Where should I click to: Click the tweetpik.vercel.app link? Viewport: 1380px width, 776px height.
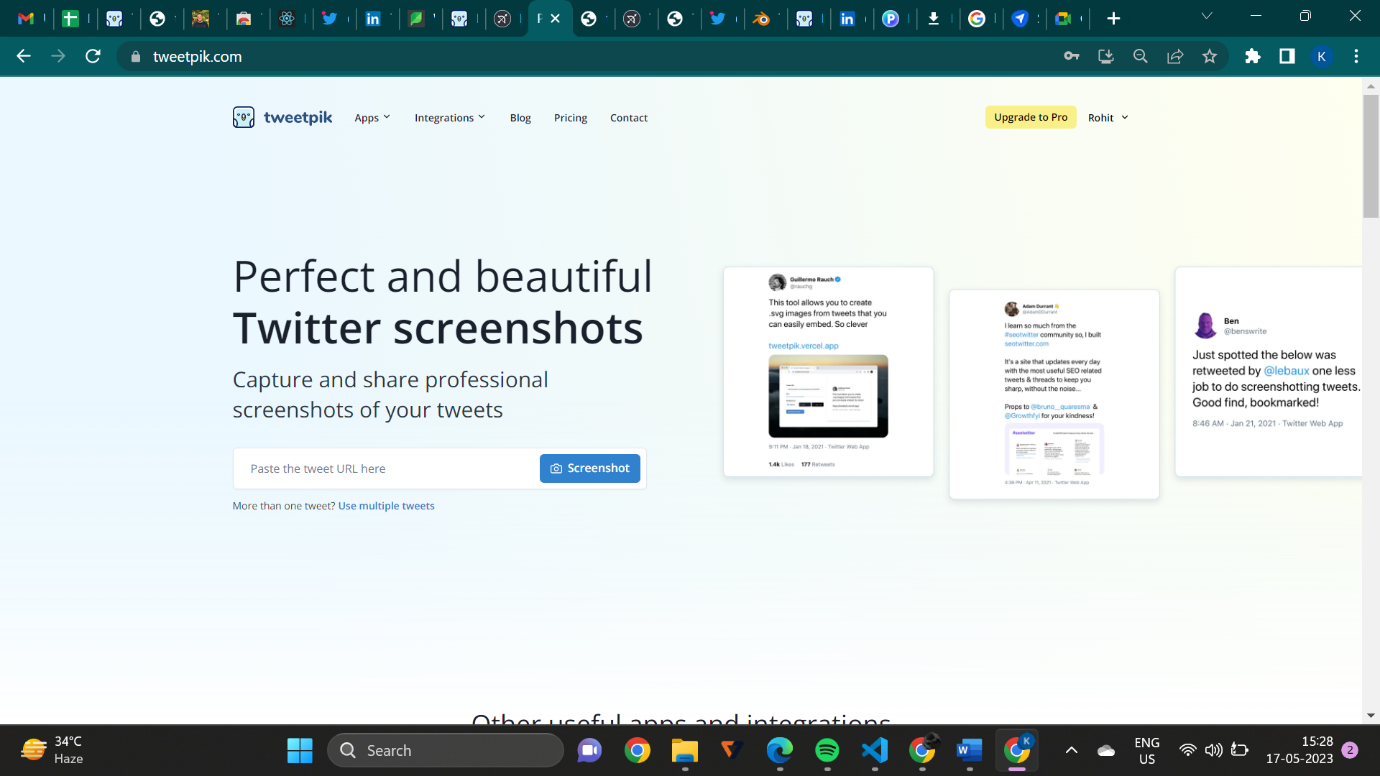803,346
